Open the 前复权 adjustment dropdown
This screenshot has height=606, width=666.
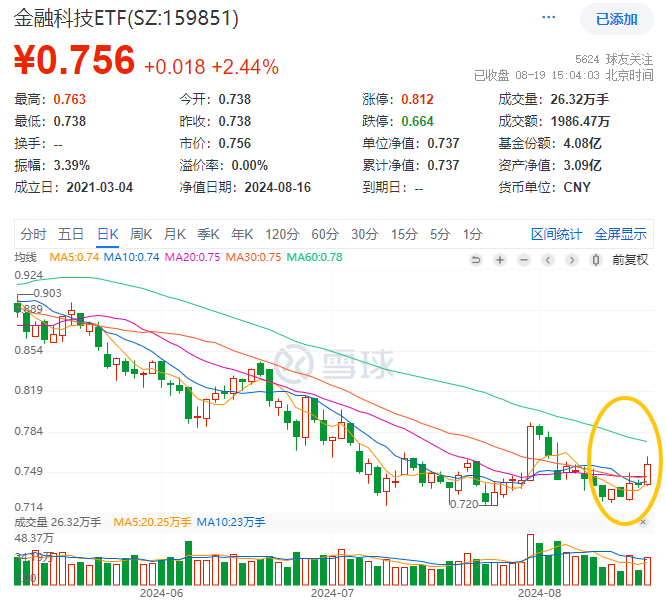[x=630, y=259]
